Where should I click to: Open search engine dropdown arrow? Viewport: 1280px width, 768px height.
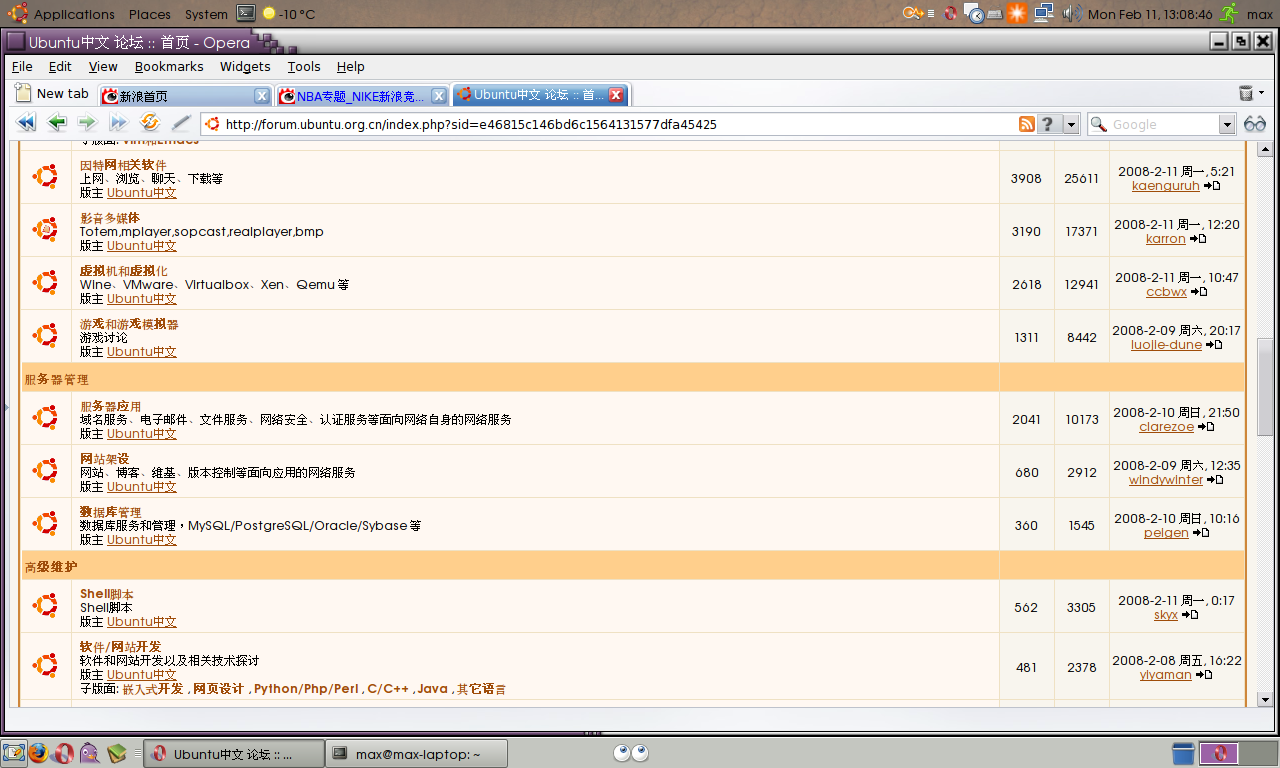[x=1227, y=124]
